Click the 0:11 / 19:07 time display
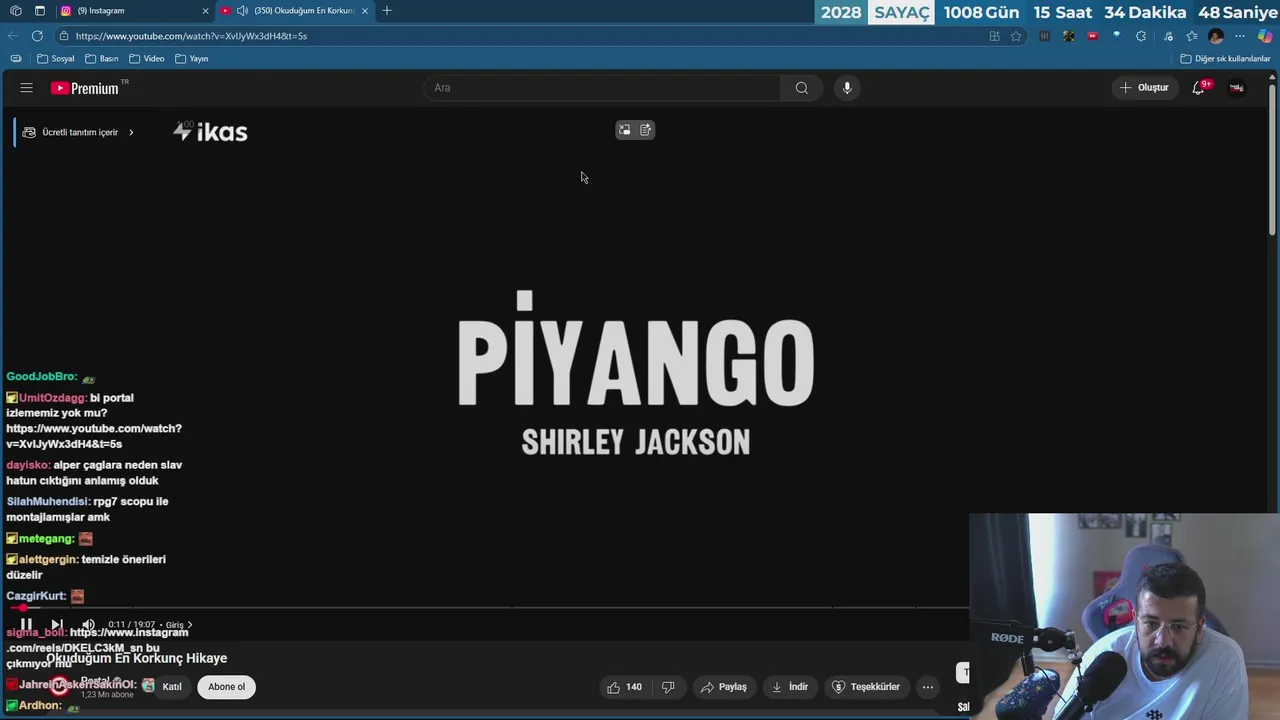The width and height of the screenshot is (1280, 720). point(131,625)
